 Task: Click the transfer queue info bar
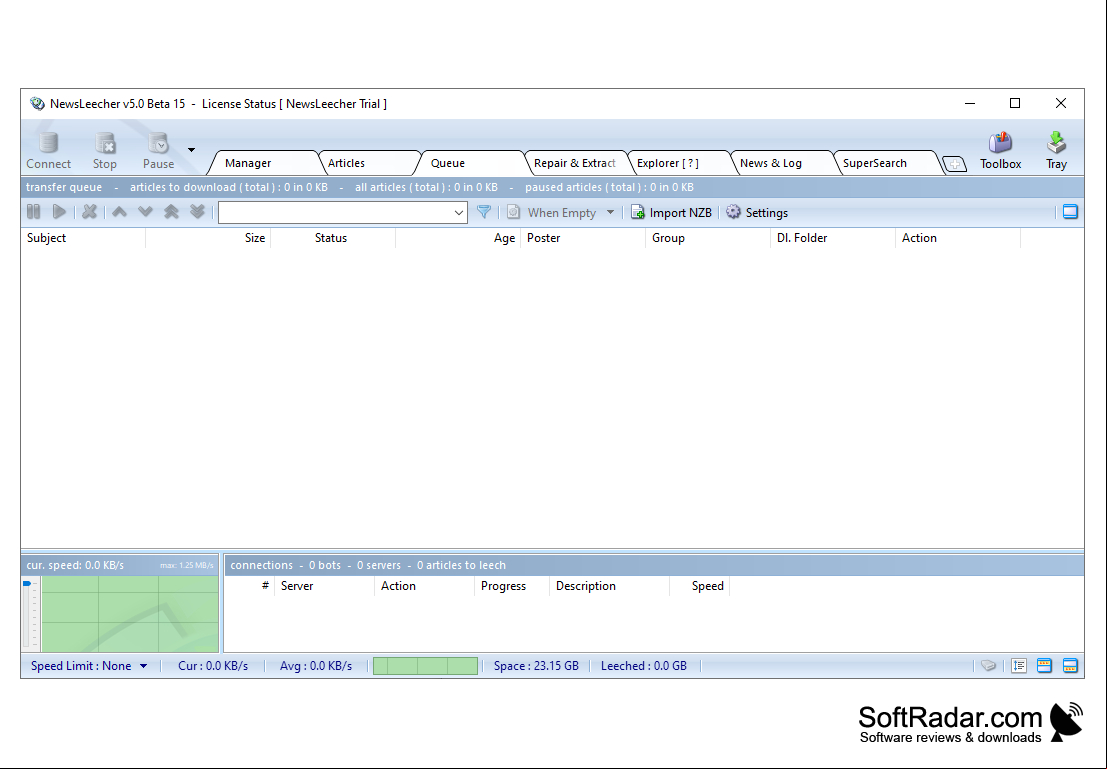(x=552, y=187)
